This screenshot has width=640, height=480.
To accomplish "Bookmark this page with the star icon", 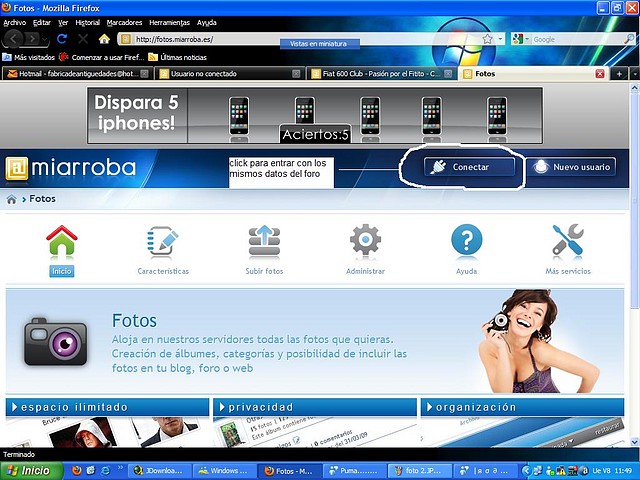I will [487, 39].
